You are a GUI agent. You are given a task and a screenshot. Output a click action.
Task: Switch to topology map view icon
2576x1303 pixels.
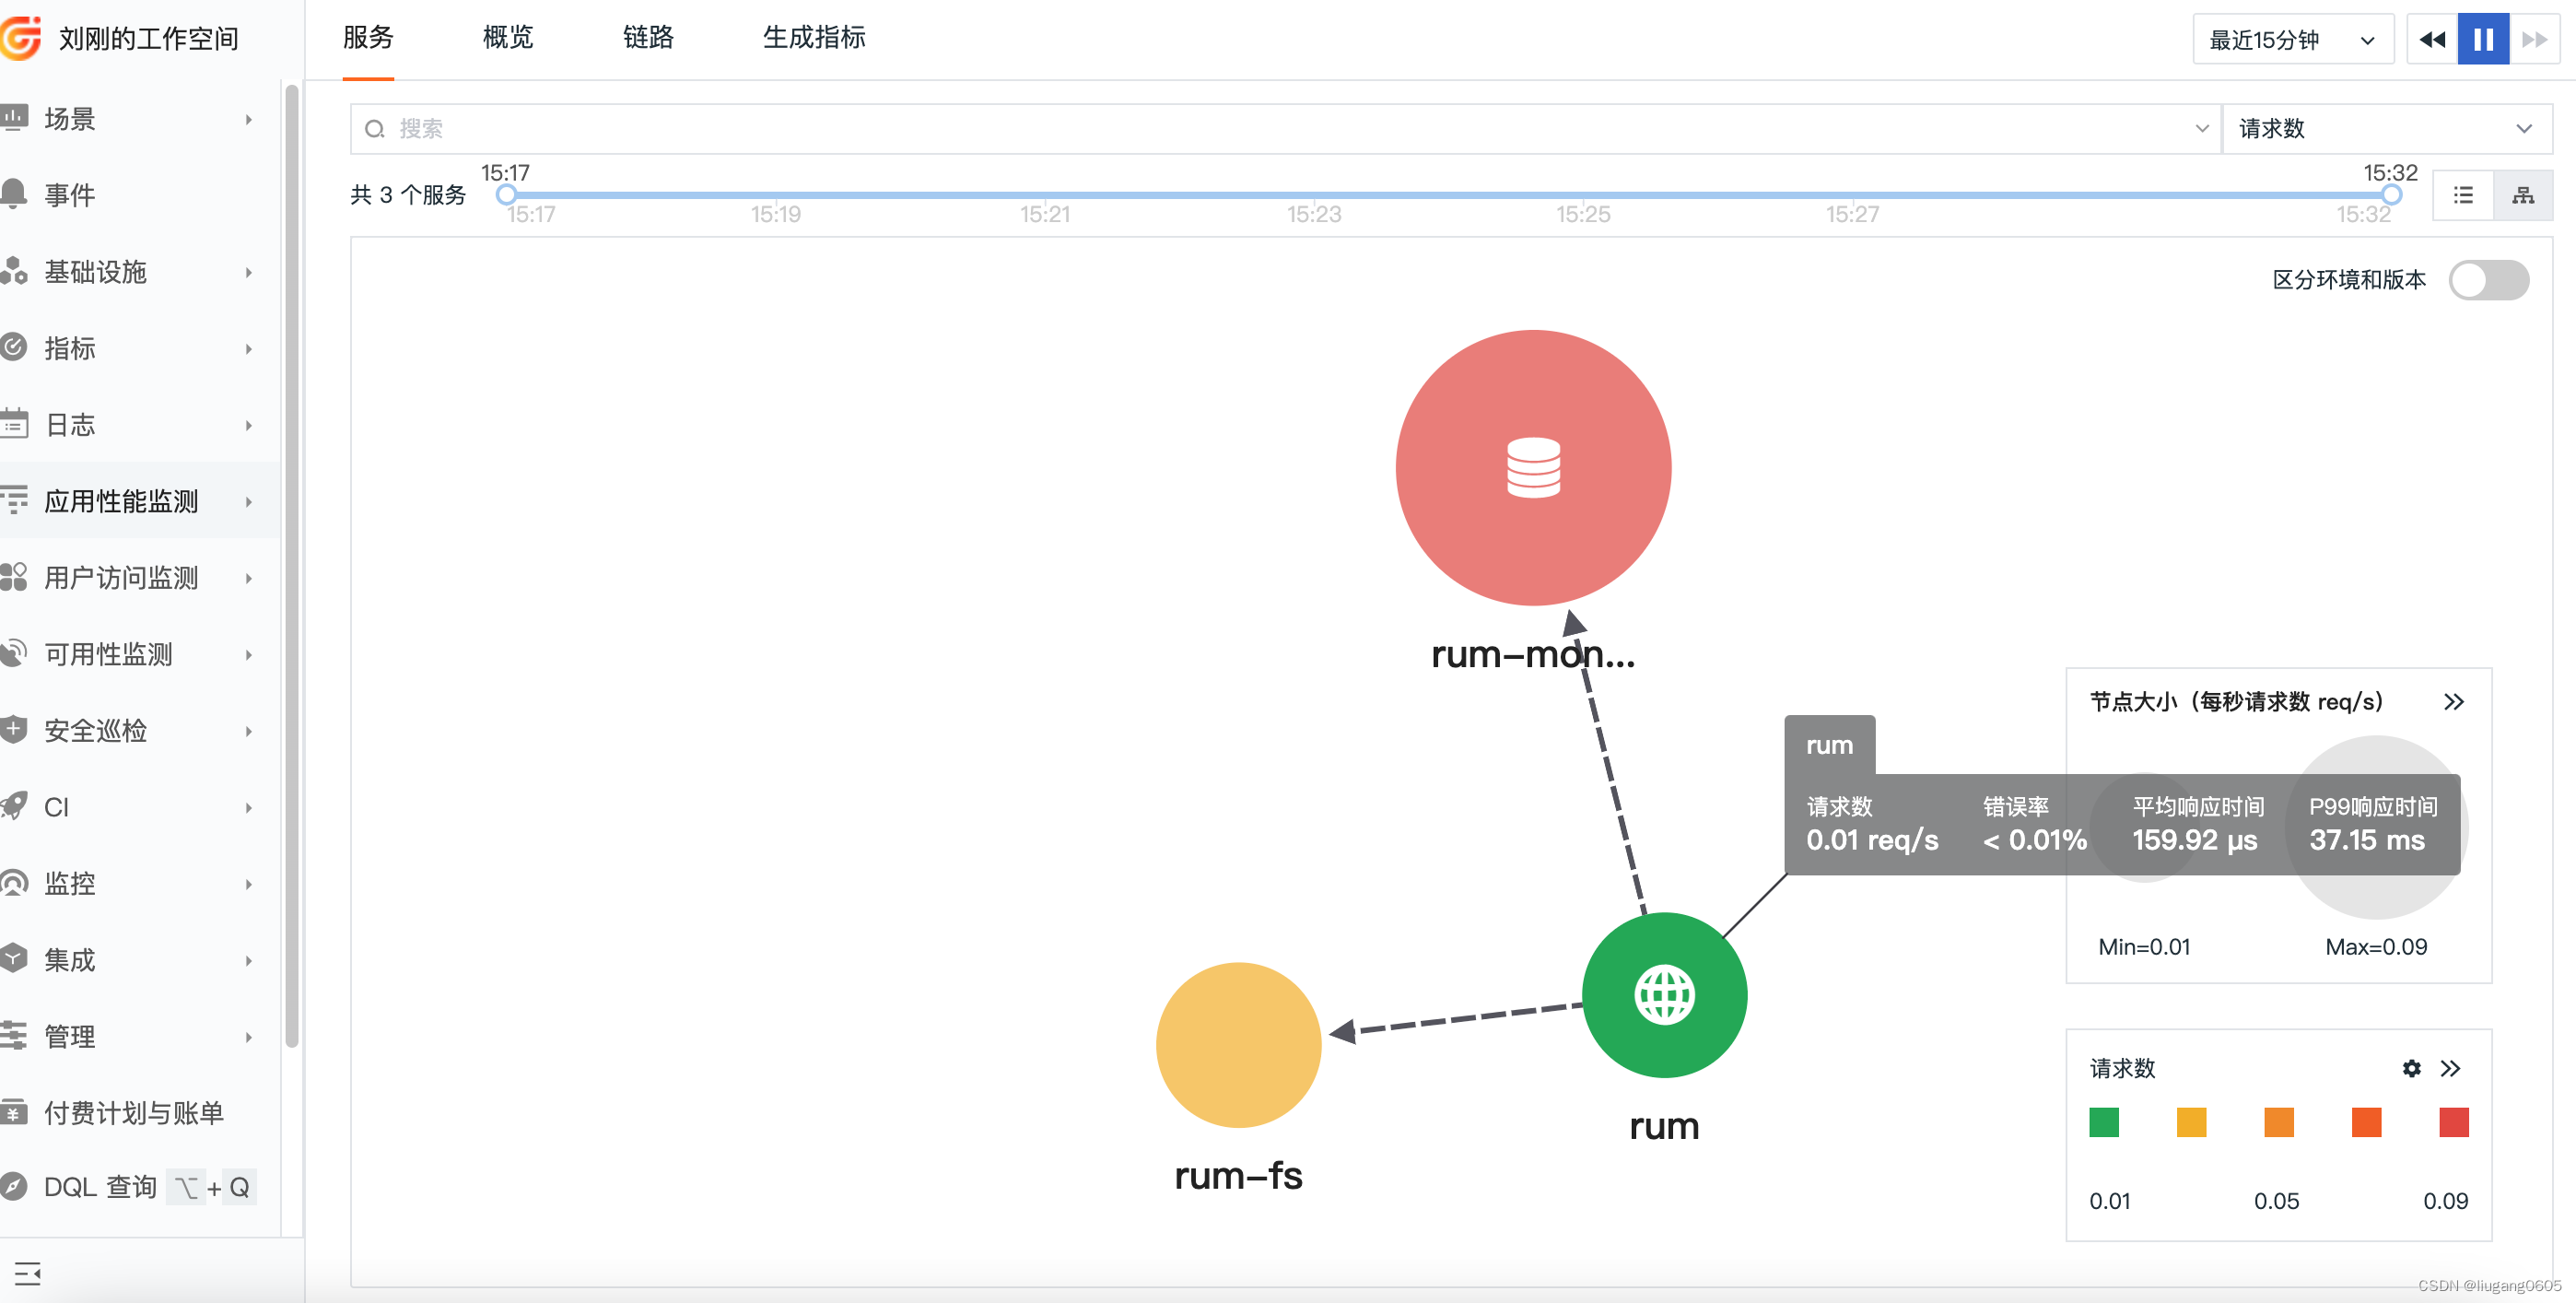(x=2523, y=195)
